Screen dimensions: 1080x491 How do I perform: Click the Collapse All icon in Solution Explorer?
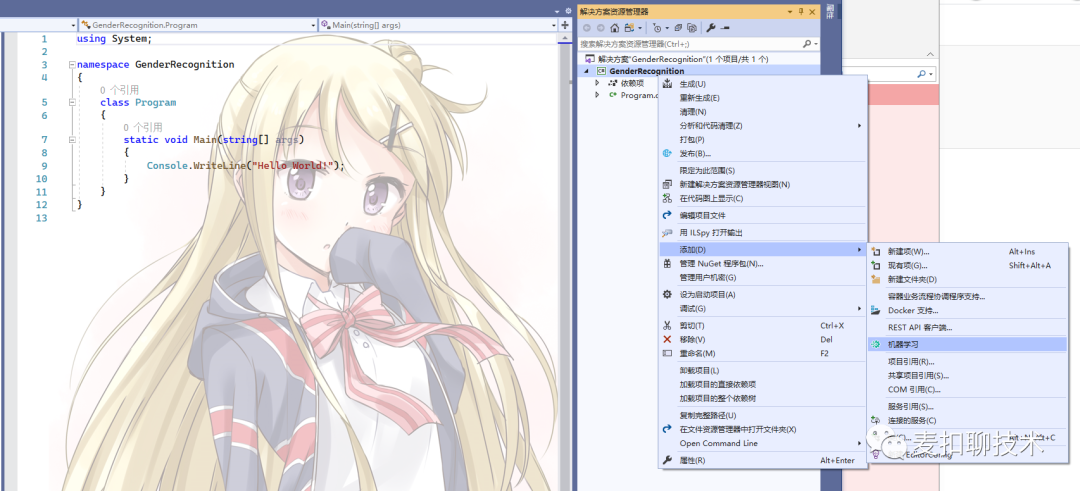point(677,28)
